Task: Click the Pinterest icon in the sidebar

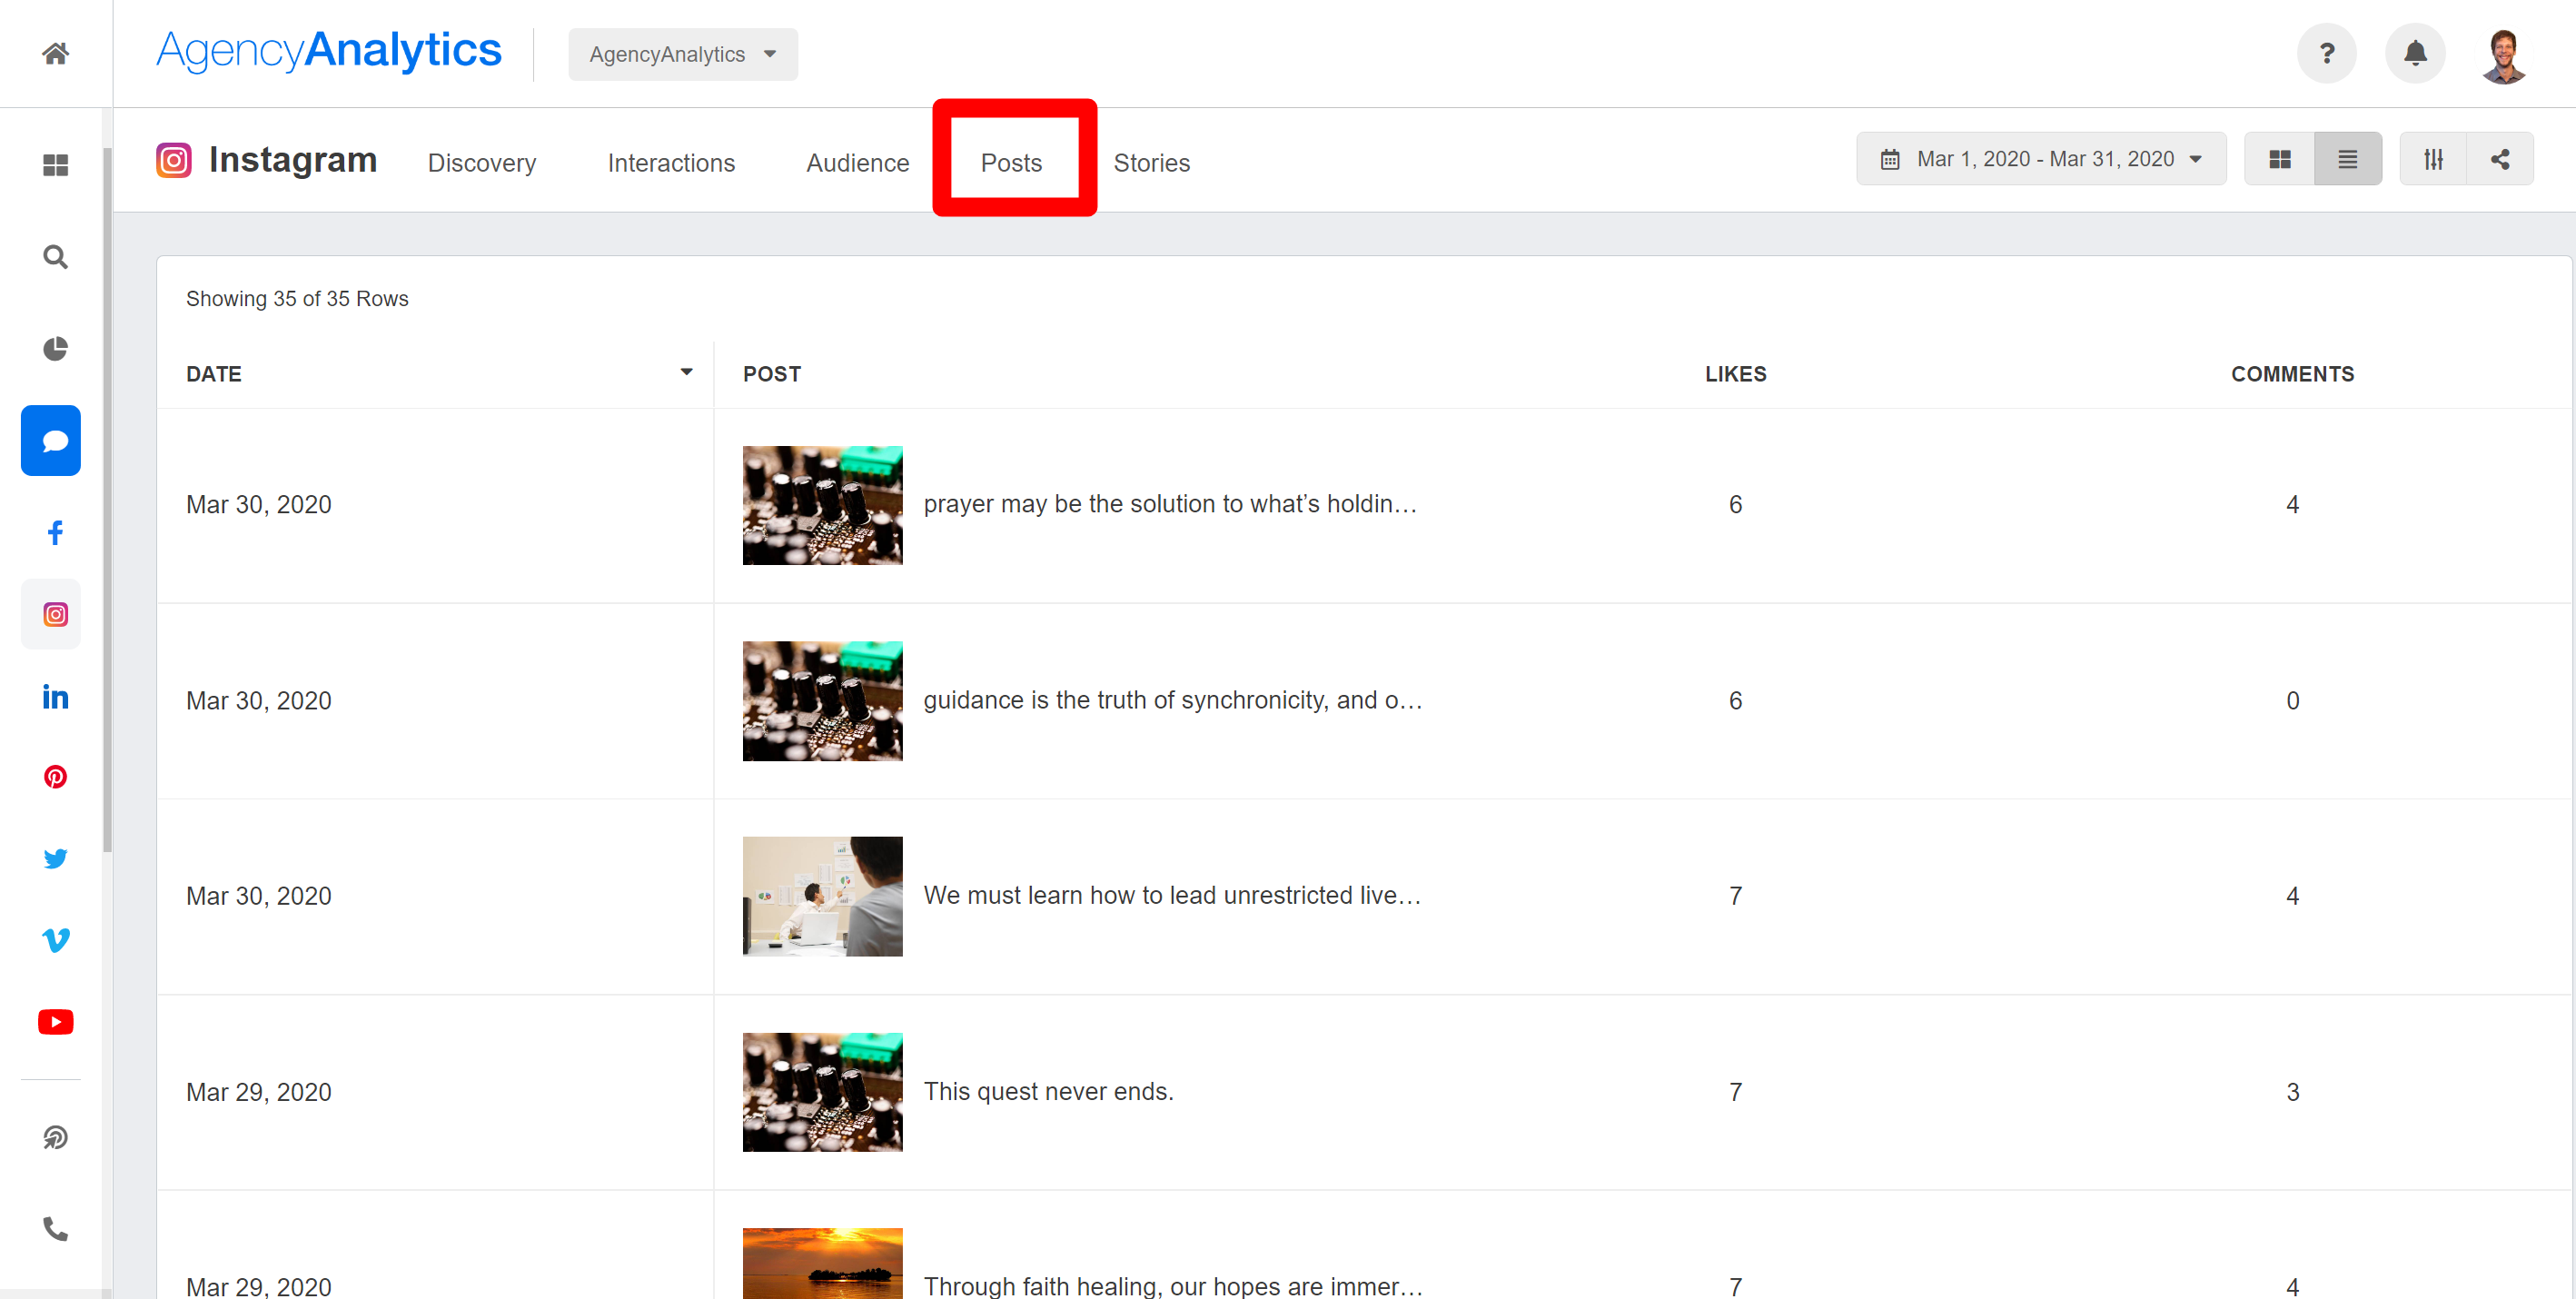Action: coord(53,777)
